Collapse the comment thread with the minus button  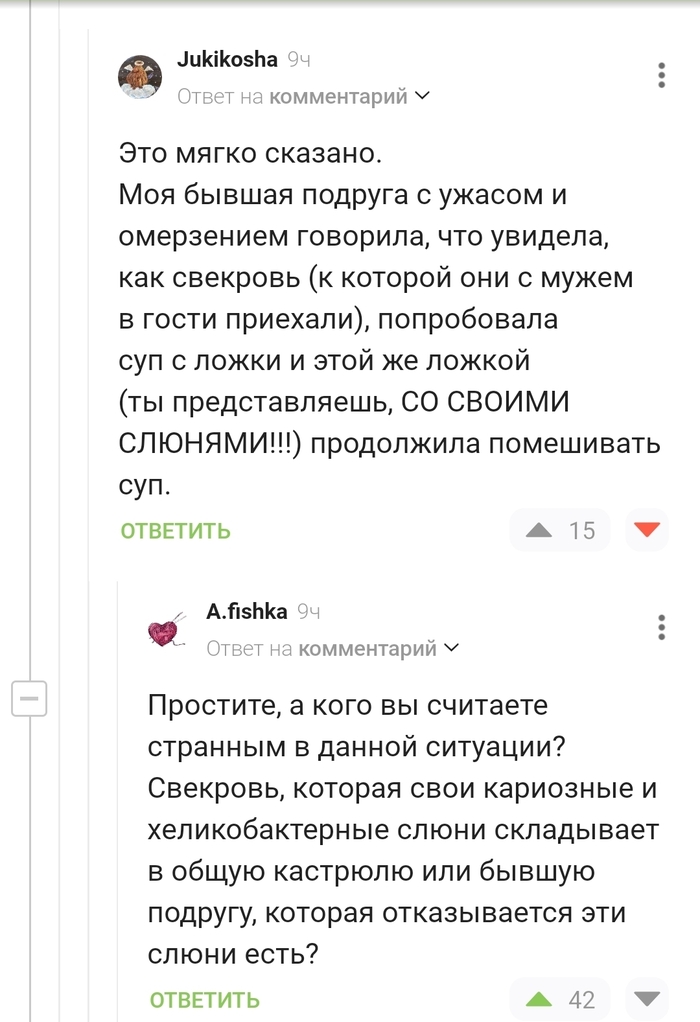(28, 700)
